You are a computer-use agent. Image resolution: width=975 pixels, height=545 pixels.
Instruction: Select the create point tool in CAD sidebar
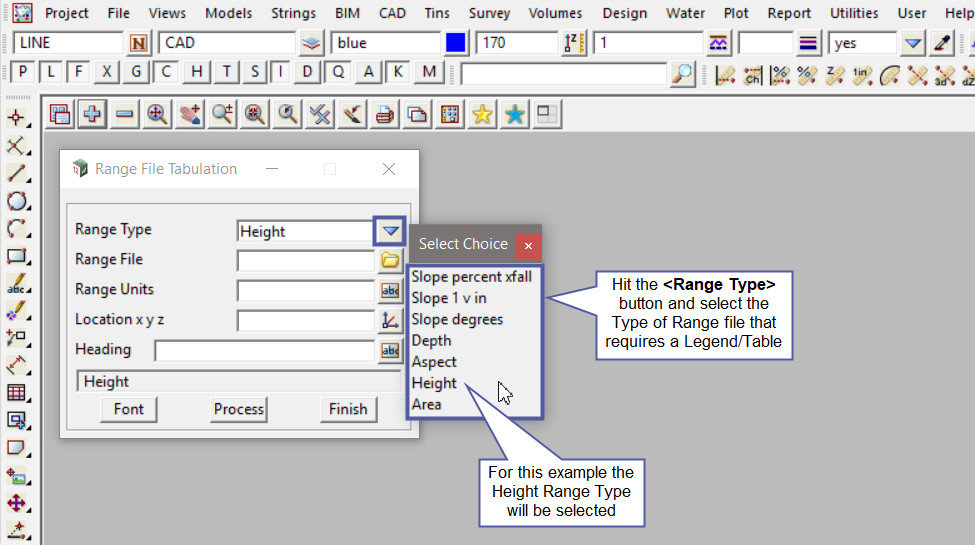click(x=17, y=118)
